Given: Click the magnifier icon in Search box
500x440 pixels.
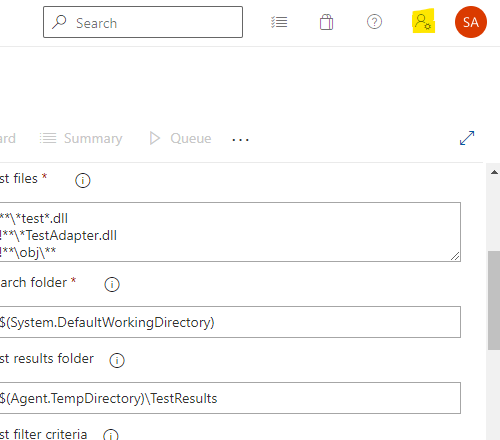Looking at the screenshot, I should pyautogui.click(x=59, y=22).
